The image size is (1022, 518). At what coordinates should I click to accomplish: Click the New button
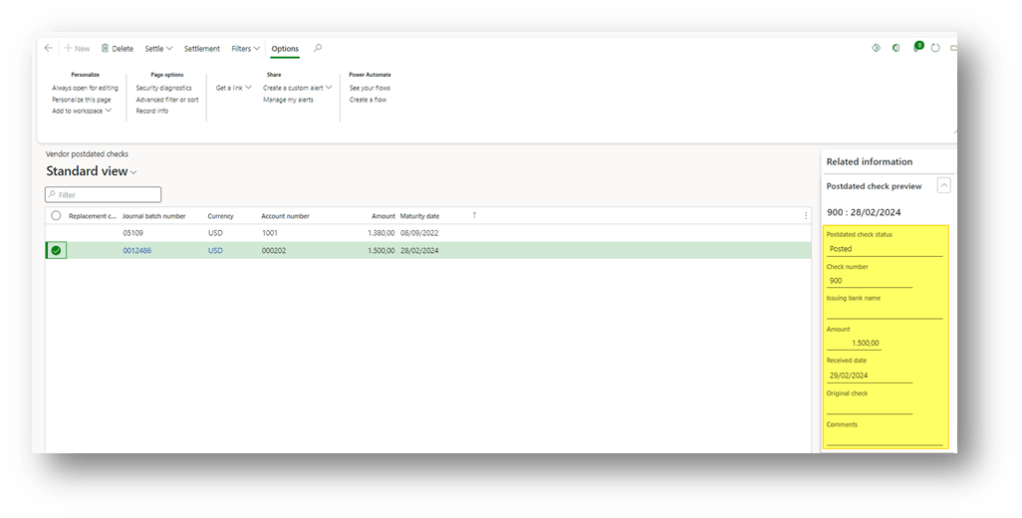coord(77,48)
